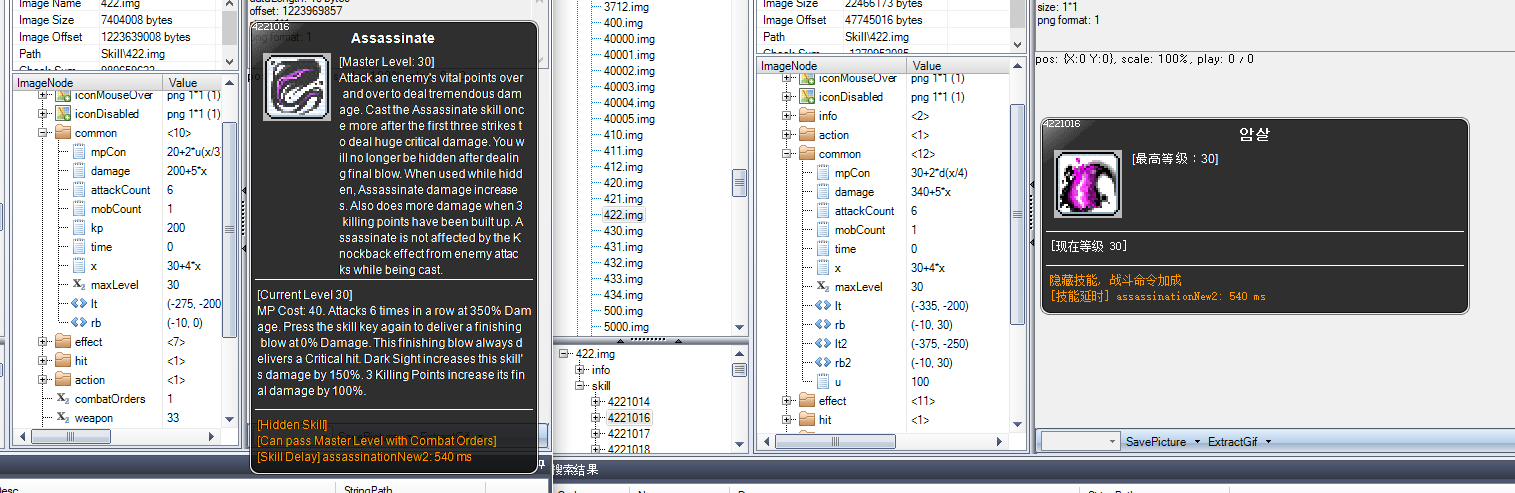This screenshot has width=1515, height=493.
Task: Select the rb2 vector node
Action: tap(845, 363)
